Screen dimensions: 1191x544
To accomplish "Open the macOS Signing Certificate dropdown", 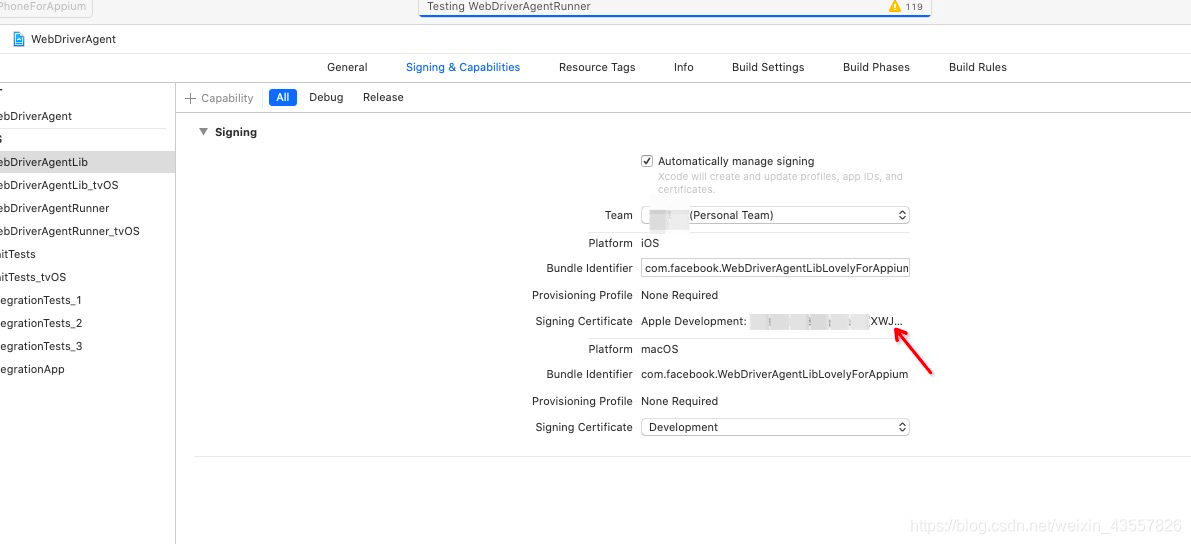I will click(x=776, y=427).
